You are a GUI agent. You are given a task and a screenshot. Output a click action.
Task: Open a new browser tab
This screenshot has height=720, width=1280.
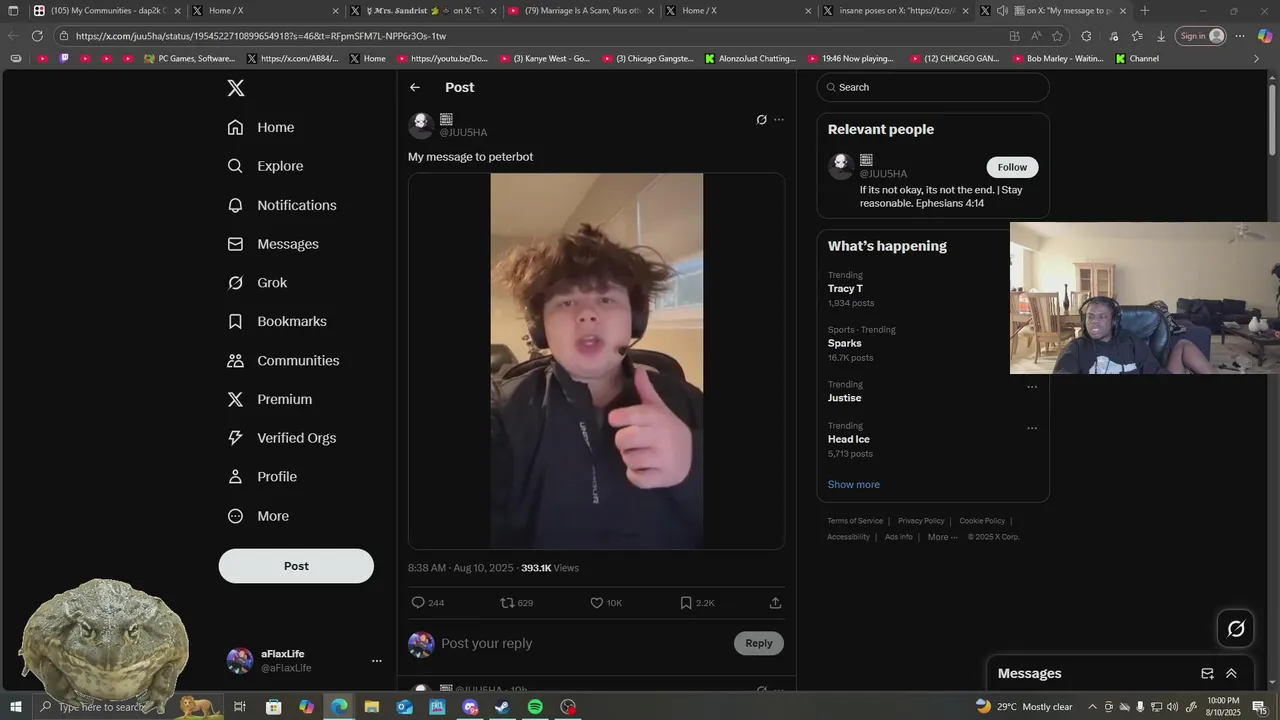pos(1145,11)
